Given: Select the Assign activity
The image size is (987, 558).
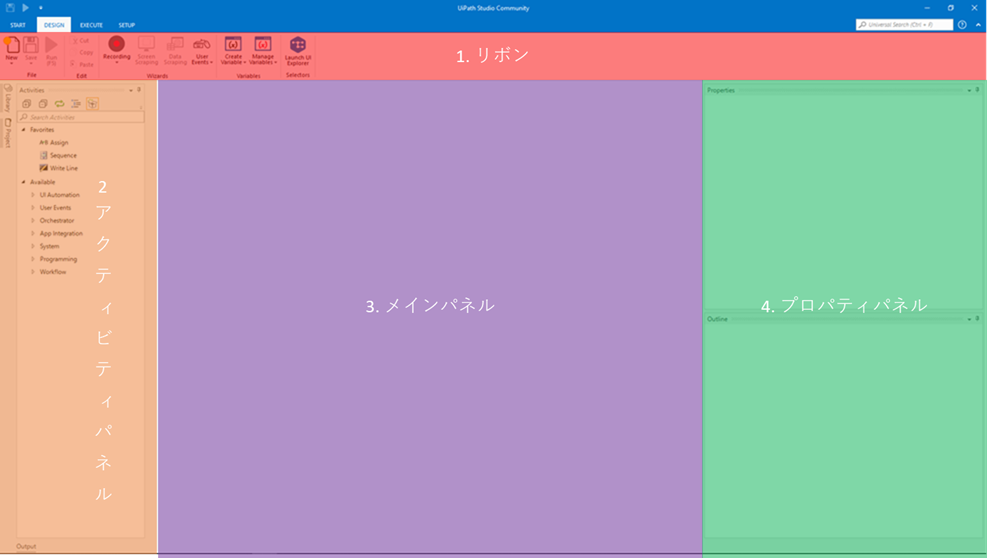Looking at the screenshot, I should 54,142.
